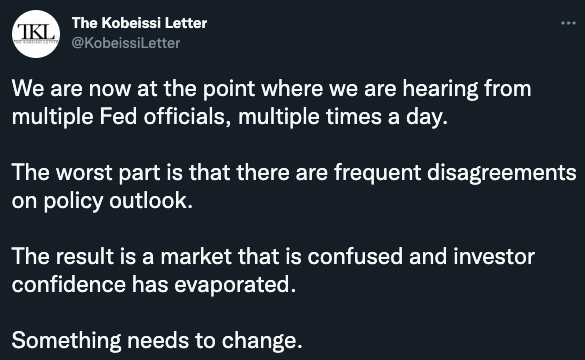Click the words 'worst part'
Viewport: 585px width, 360px height.
coord(108,173)
